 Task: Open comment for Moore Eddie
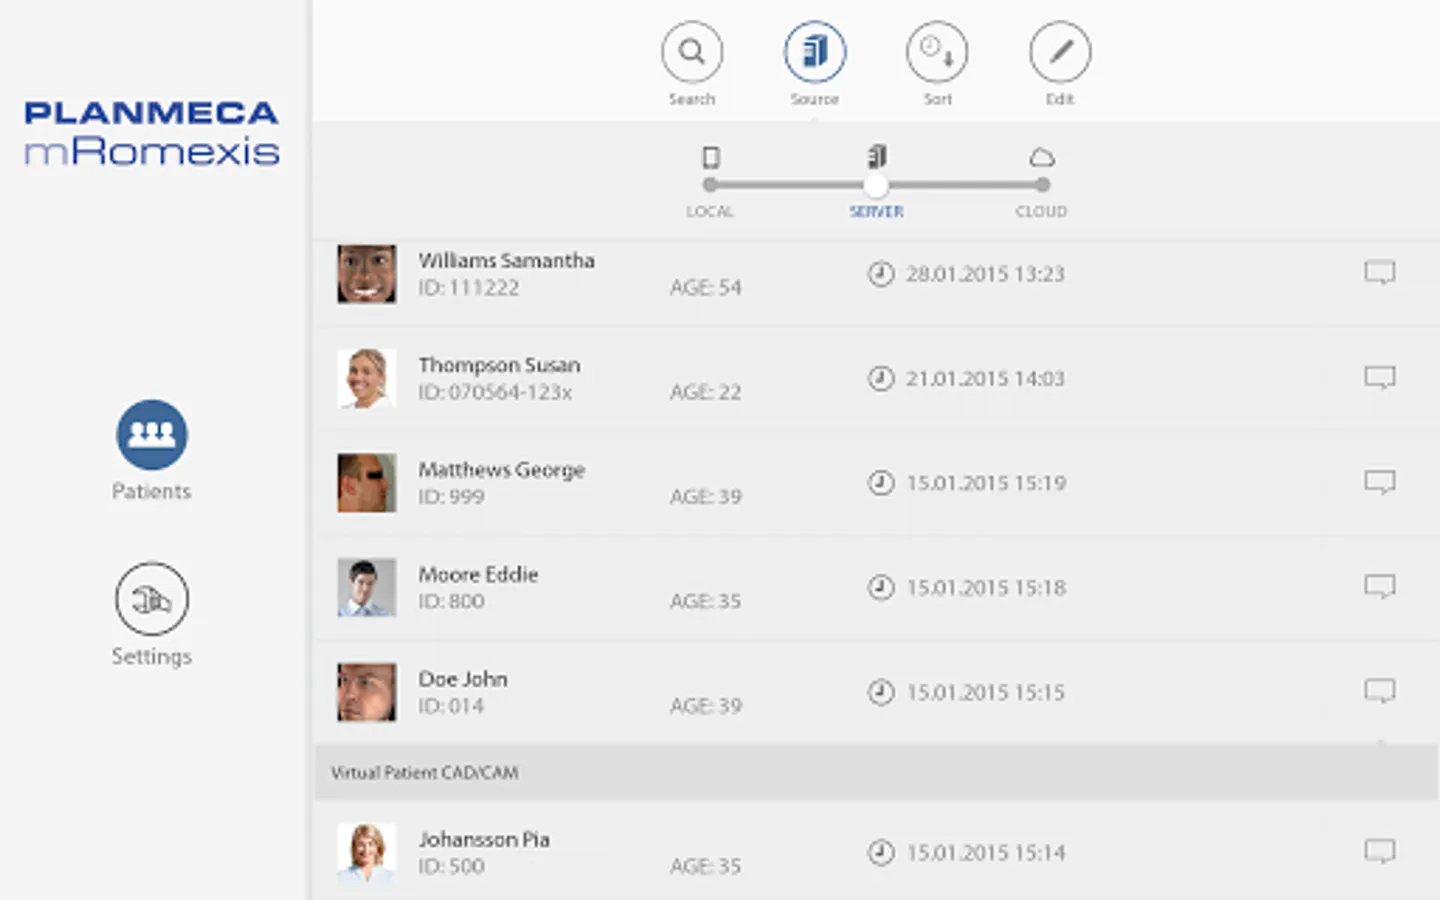[1380, 587]
